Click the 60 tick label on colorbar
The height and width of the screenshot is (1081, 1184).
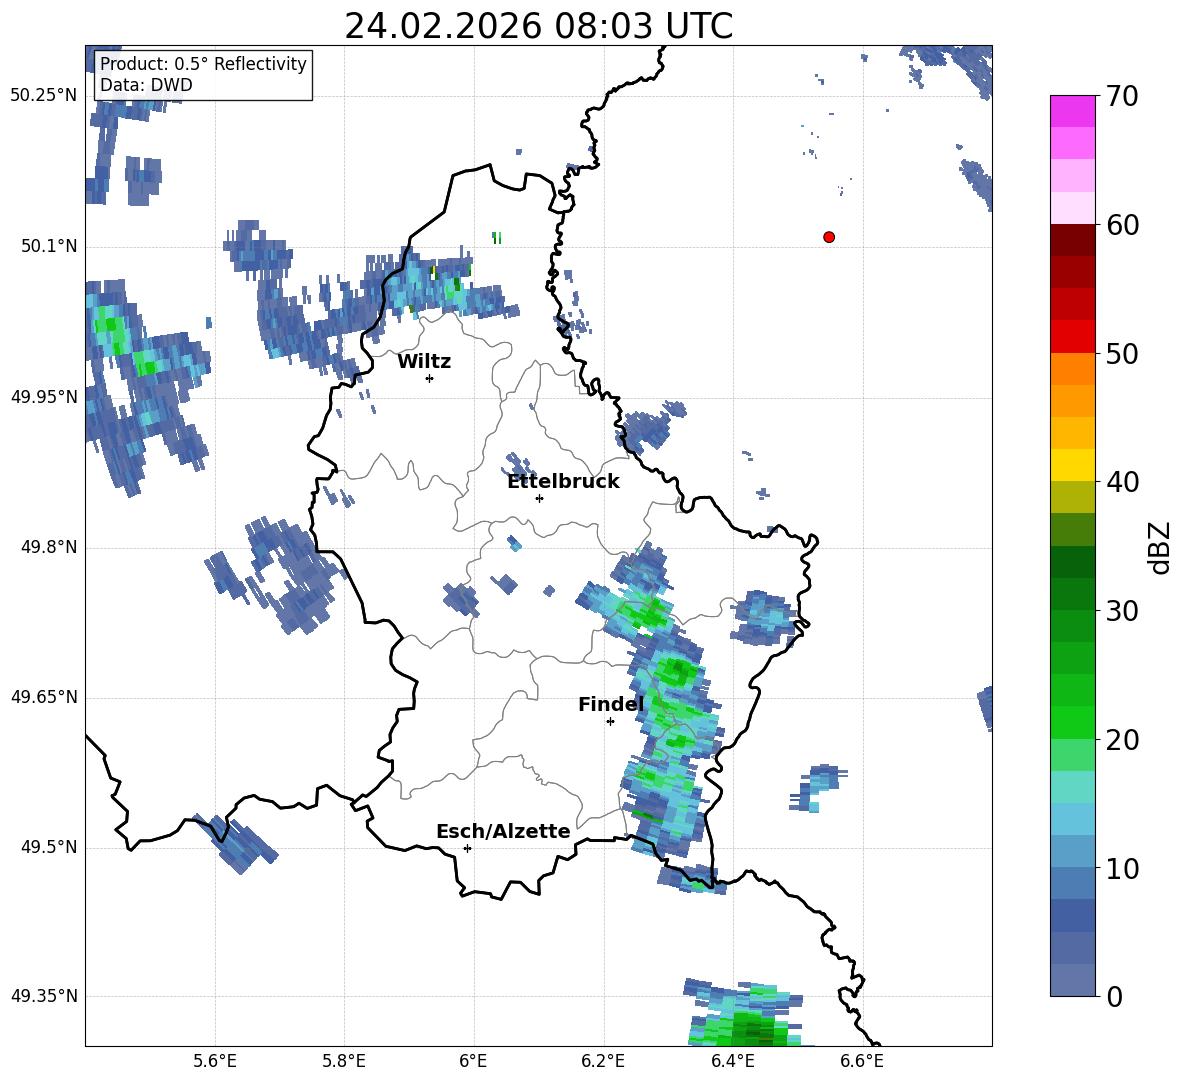coord(1121,225)
